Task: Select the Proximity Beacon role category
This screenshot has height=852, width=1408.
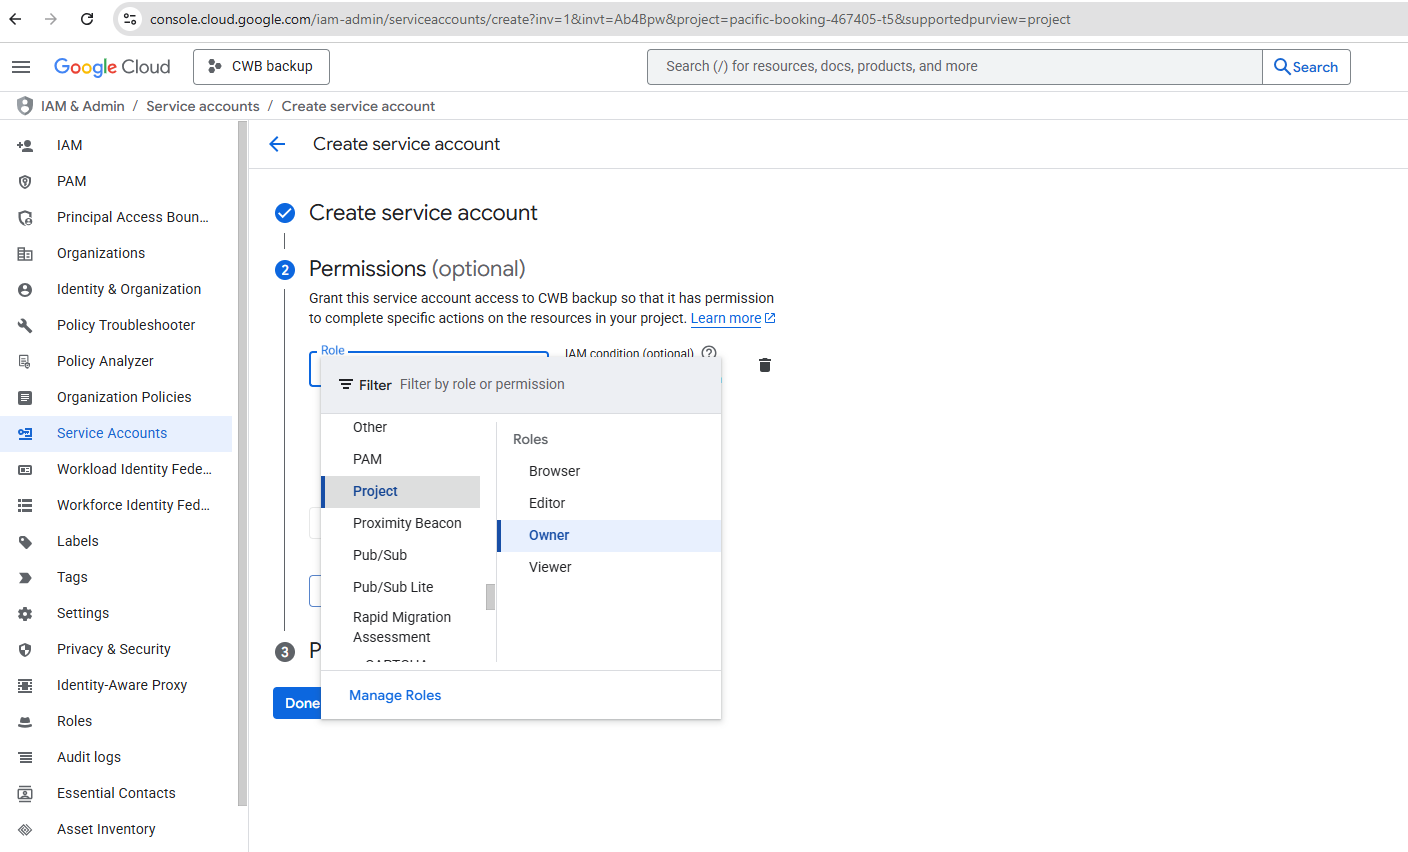Action: point(401,523)
